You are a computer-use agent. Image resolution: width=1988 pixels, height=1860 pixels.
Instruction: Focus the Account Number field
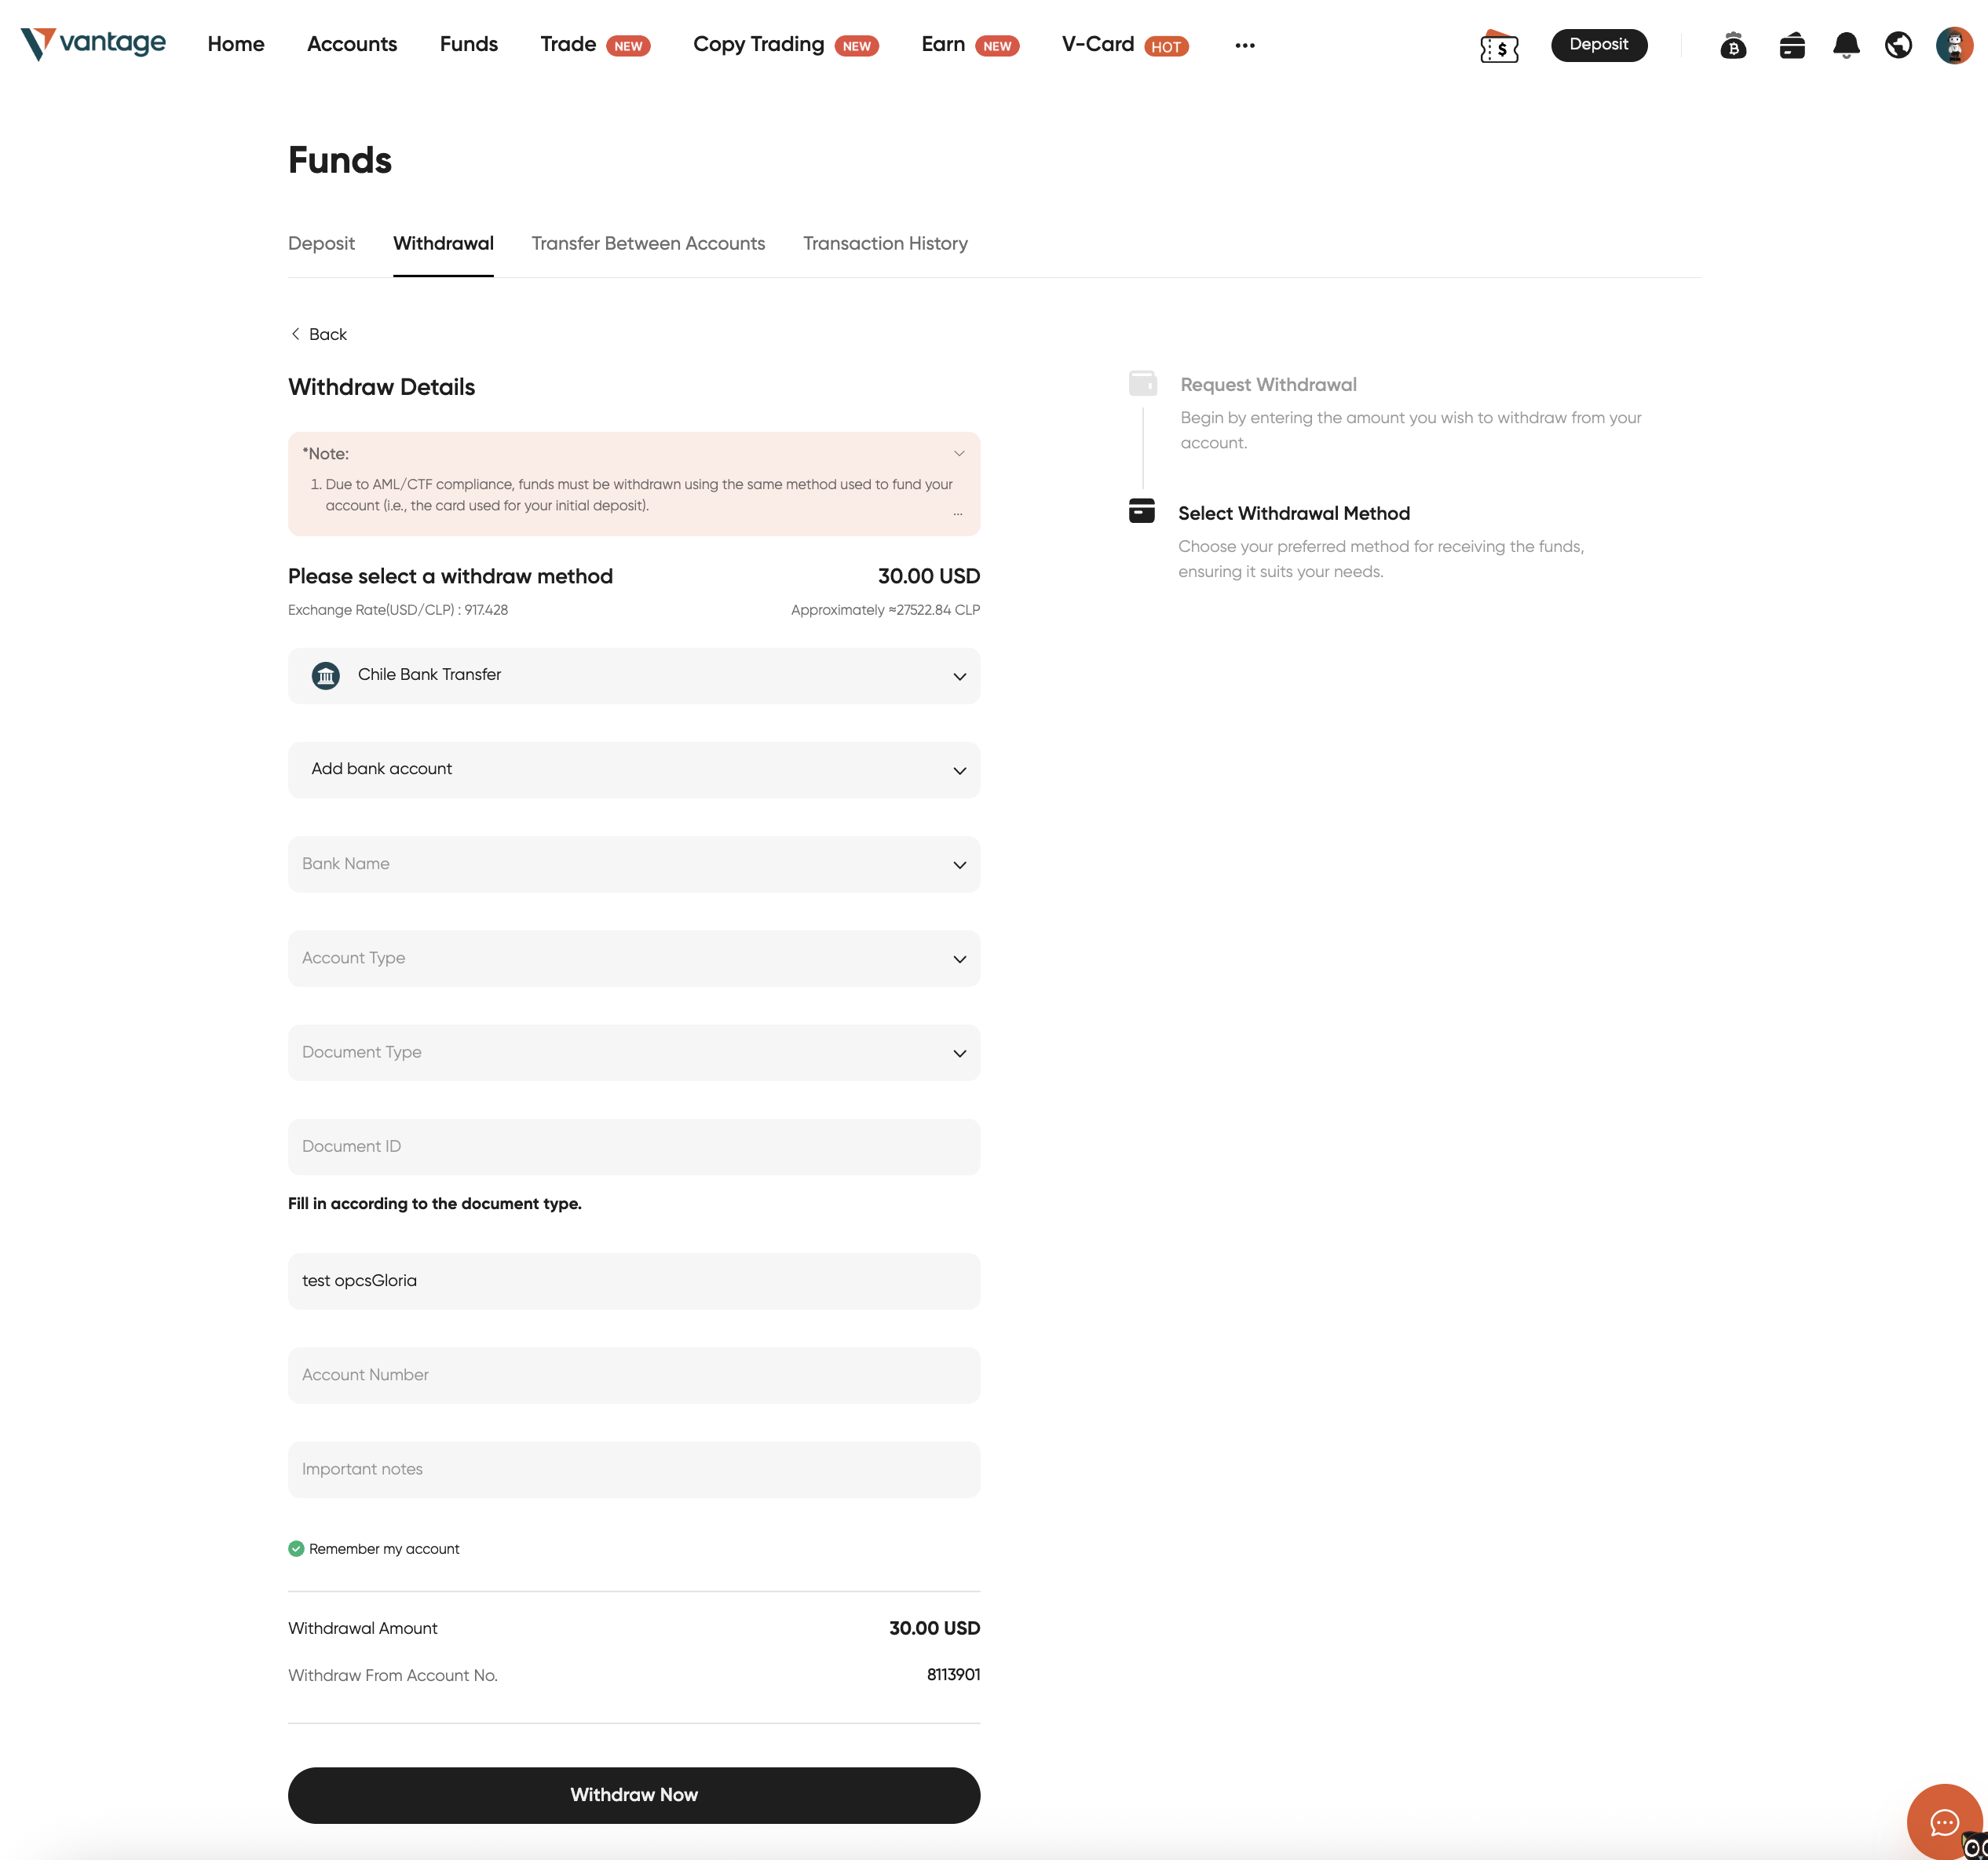(x=634, y=1375)
